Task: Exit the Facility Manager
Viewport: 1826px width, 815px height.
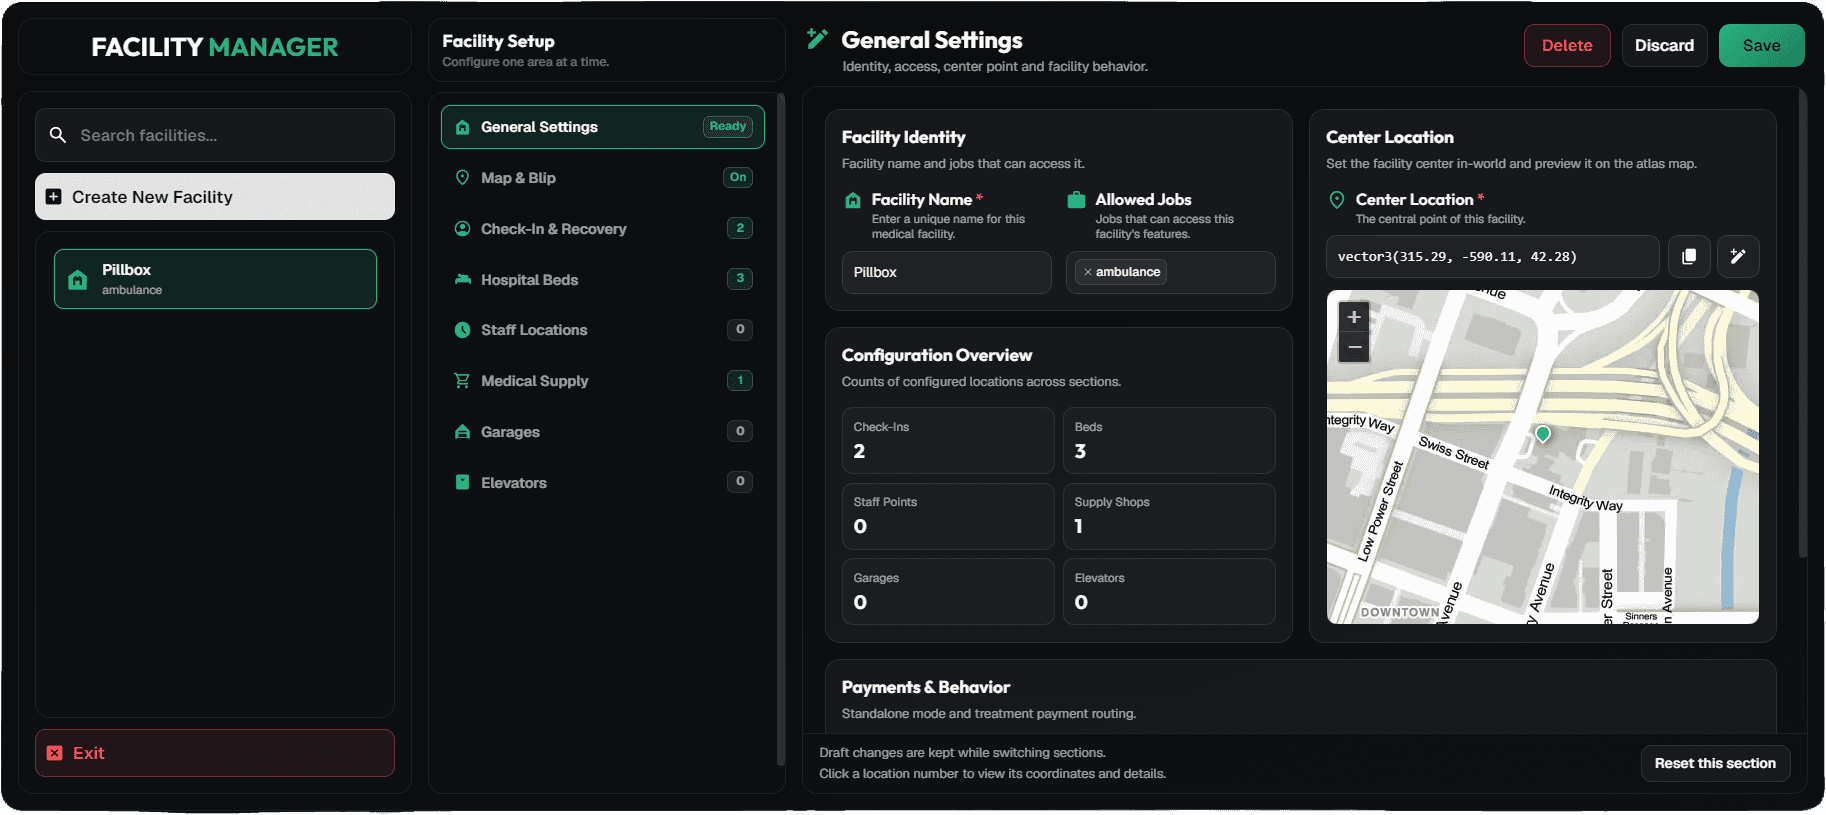Action: [215, 753]
